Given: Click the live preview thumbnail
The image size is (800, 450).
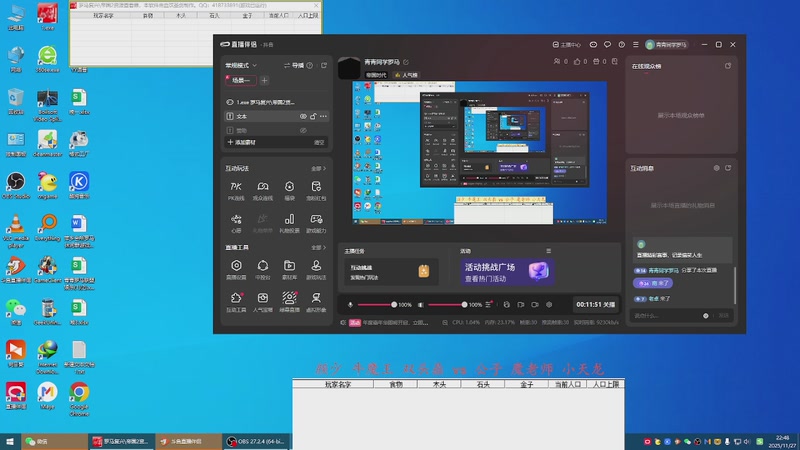Looking at the screenshot, I should click(x=479, y=153).
